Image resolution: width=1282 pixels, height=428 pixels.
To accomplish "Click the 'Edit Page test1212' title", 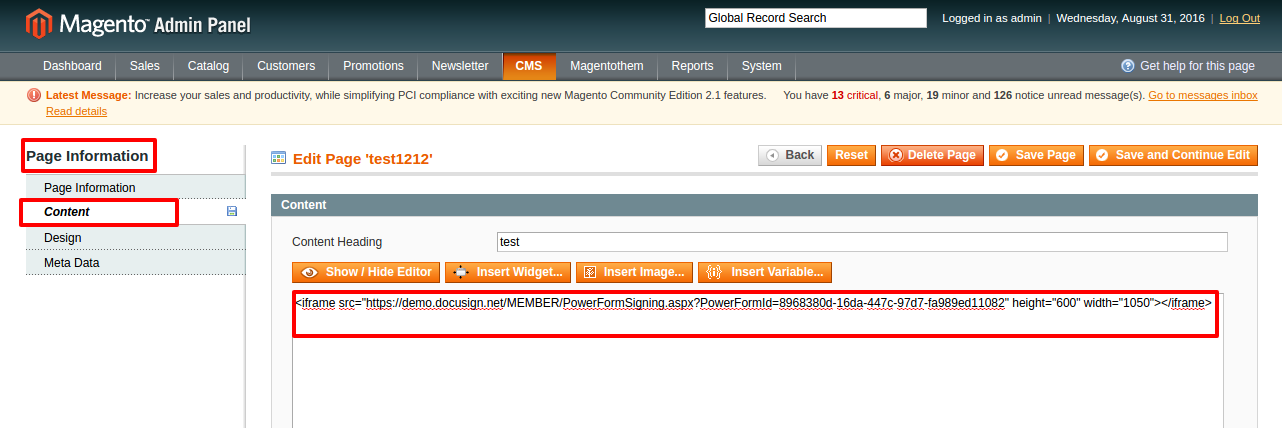I will (x=363, y=158).
